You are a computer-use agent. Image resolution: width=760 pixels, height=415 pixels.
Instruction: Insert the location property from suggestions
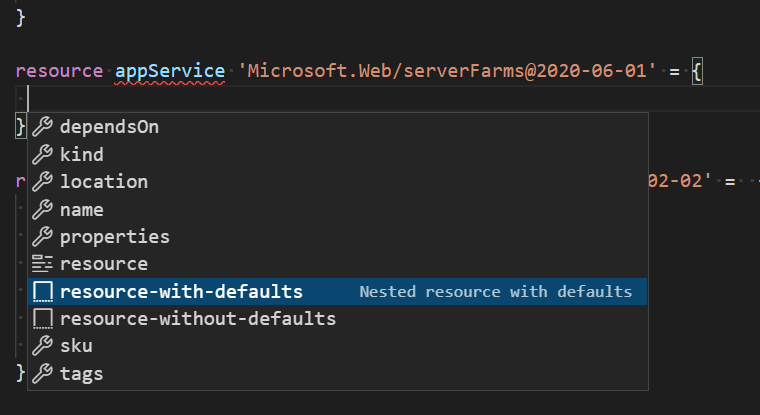104,182
